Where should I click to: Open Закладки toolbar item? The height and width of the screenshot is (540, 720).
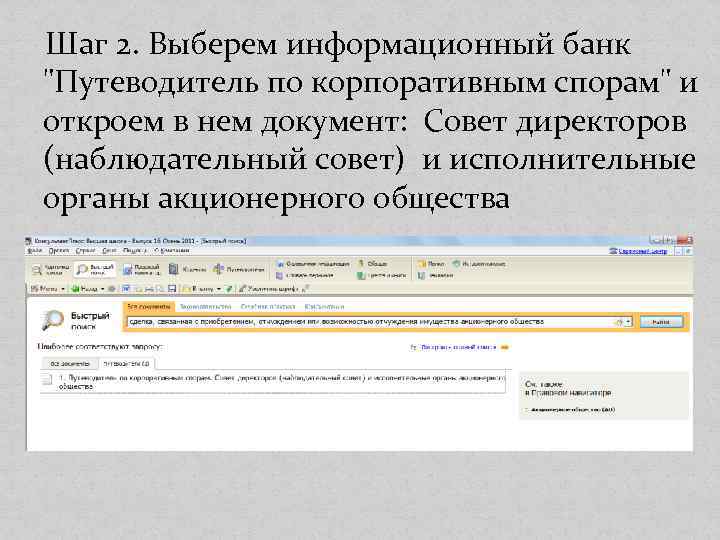point(435,276)
